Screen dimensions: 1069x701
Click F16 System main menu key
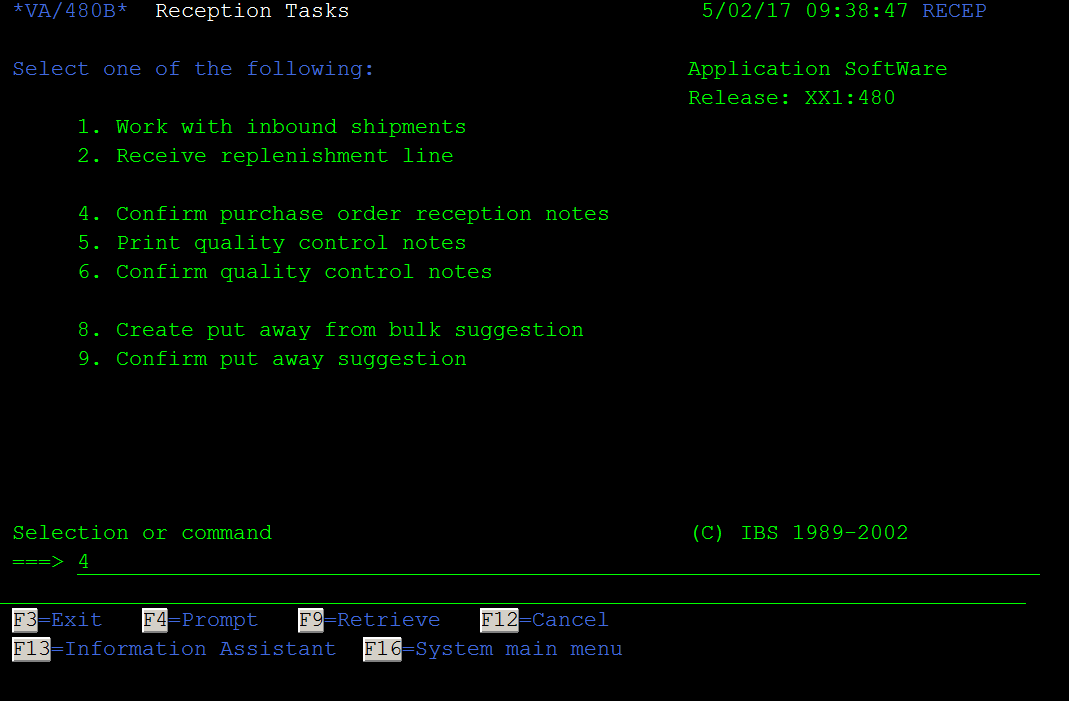click(492, 648)
